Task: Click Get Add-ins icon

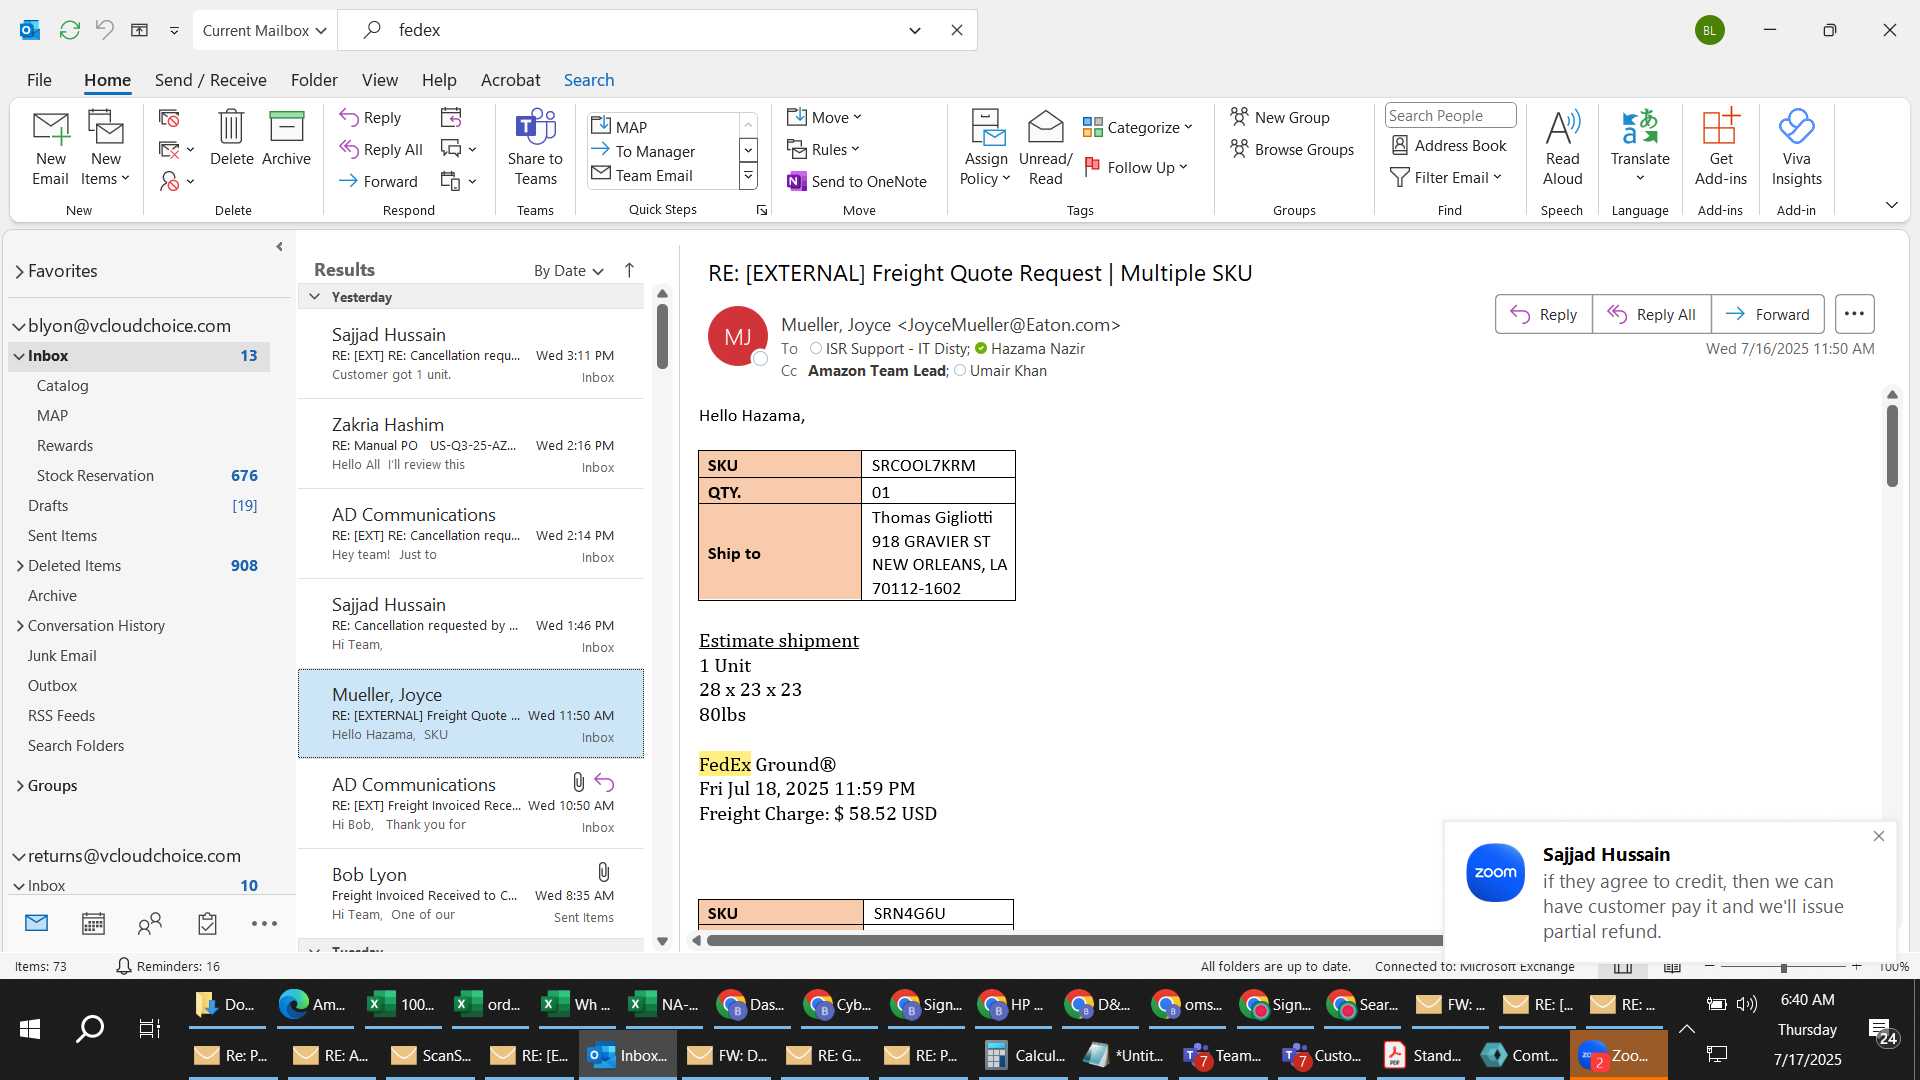Action: tap(1720, 148)
